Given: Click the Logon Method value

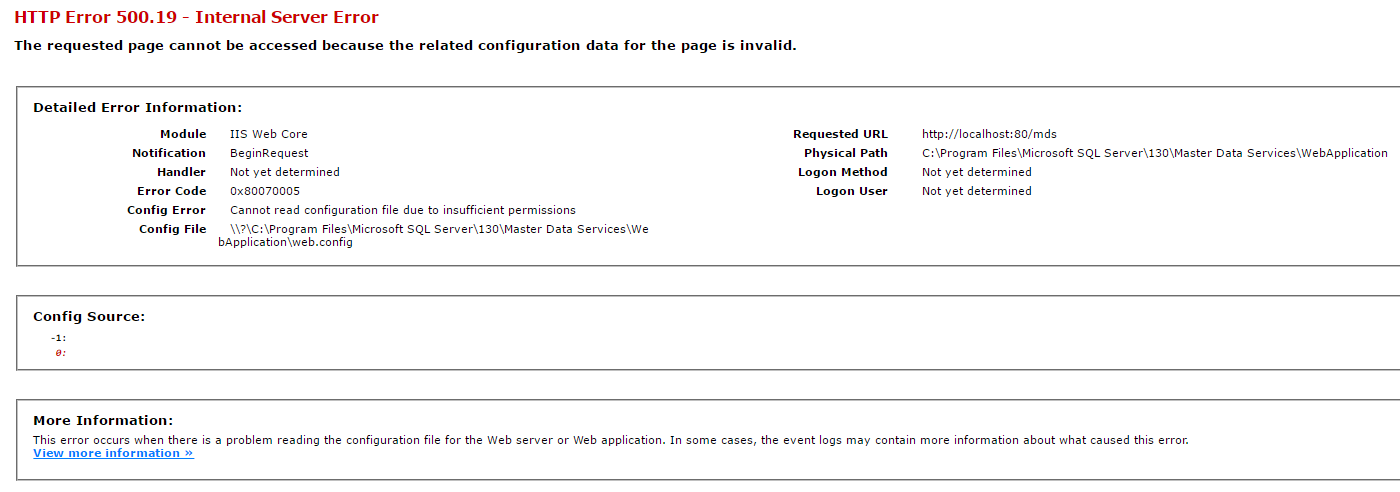Looking at the screenshot, I should pos(976,172).
